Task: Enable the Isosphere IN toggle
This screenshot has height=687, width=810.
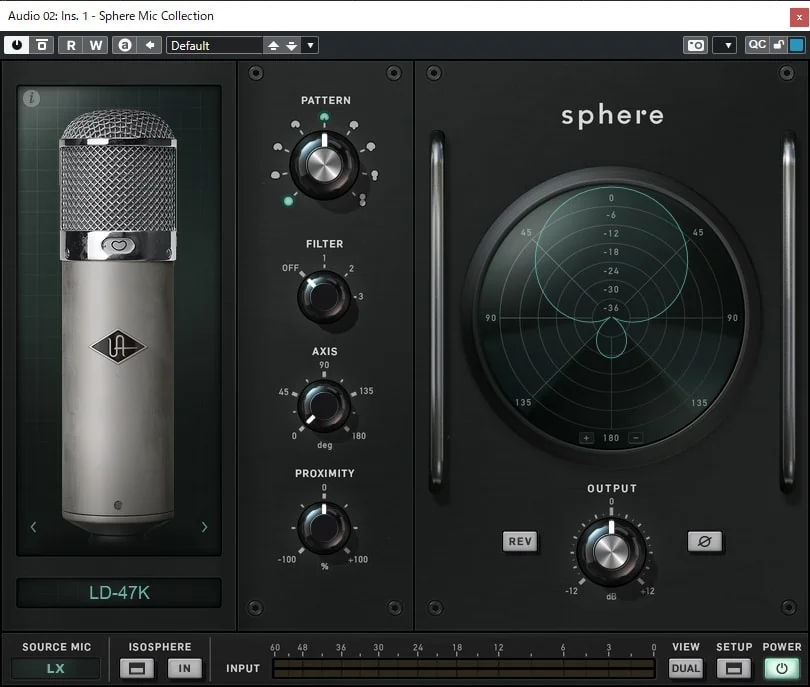Action: click(185, 668)
